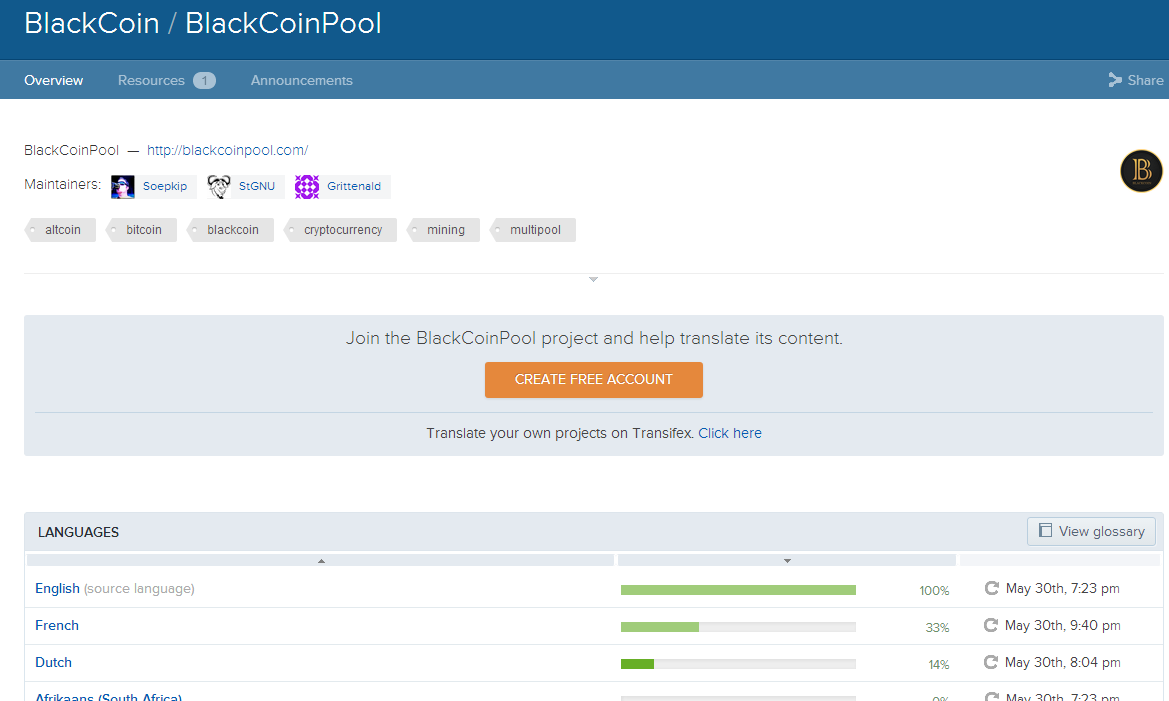Click the BlackCoin project logo

point(1141,171)
